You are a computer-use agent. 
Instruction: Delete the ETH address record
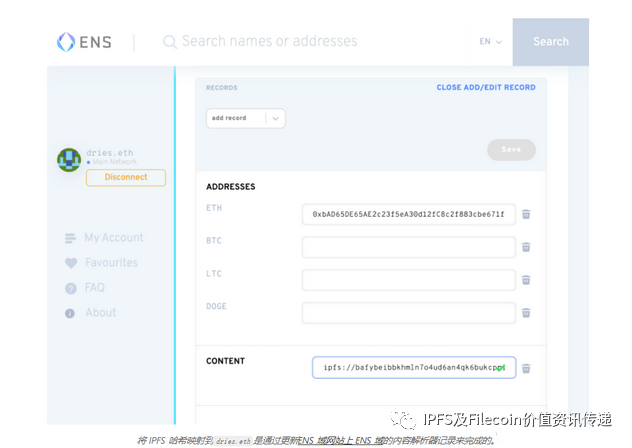pos(526,214)
